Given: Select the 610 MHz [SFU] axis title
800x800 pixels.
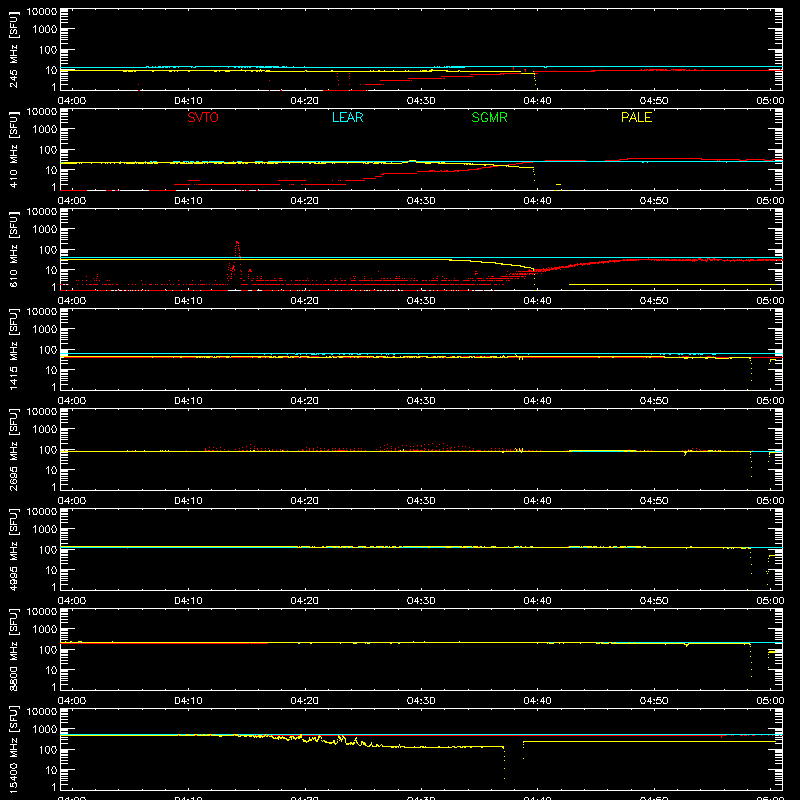Looking at the screenshot, I should (14, 249).
